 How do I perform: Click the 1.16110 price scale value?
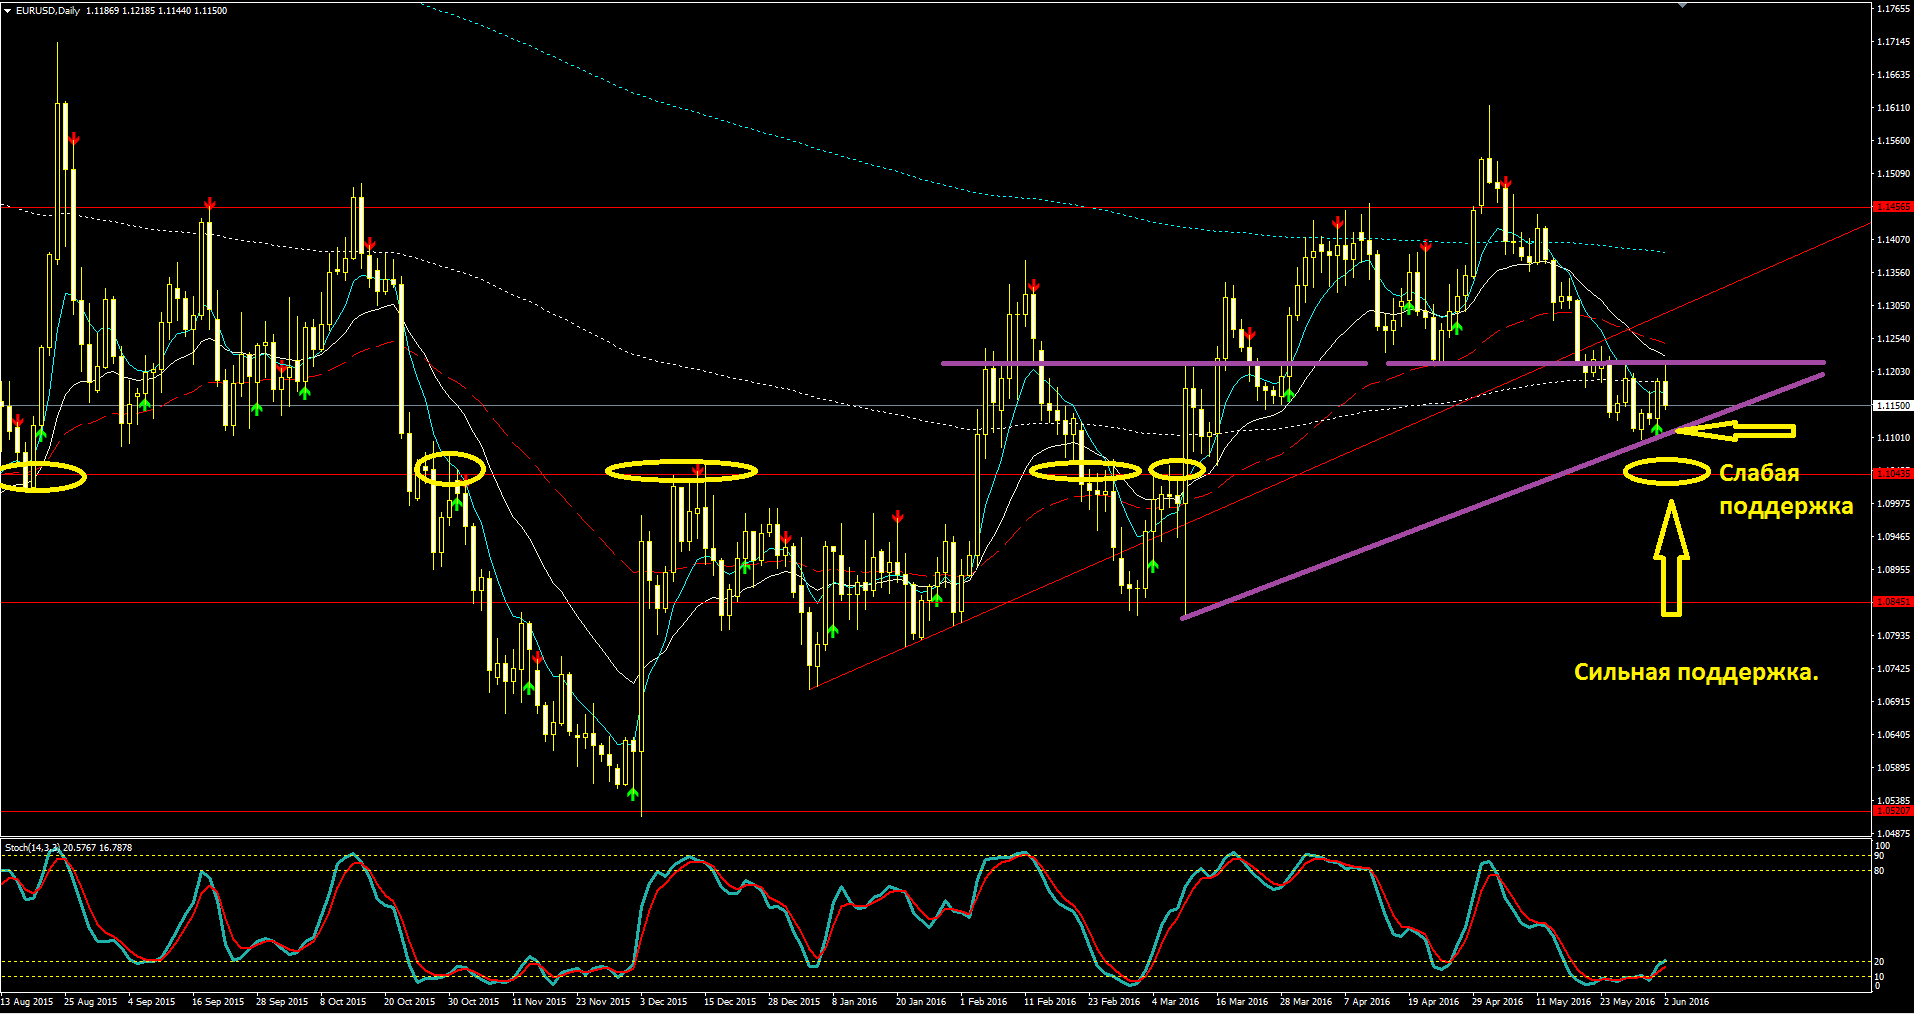point(1894,108)
